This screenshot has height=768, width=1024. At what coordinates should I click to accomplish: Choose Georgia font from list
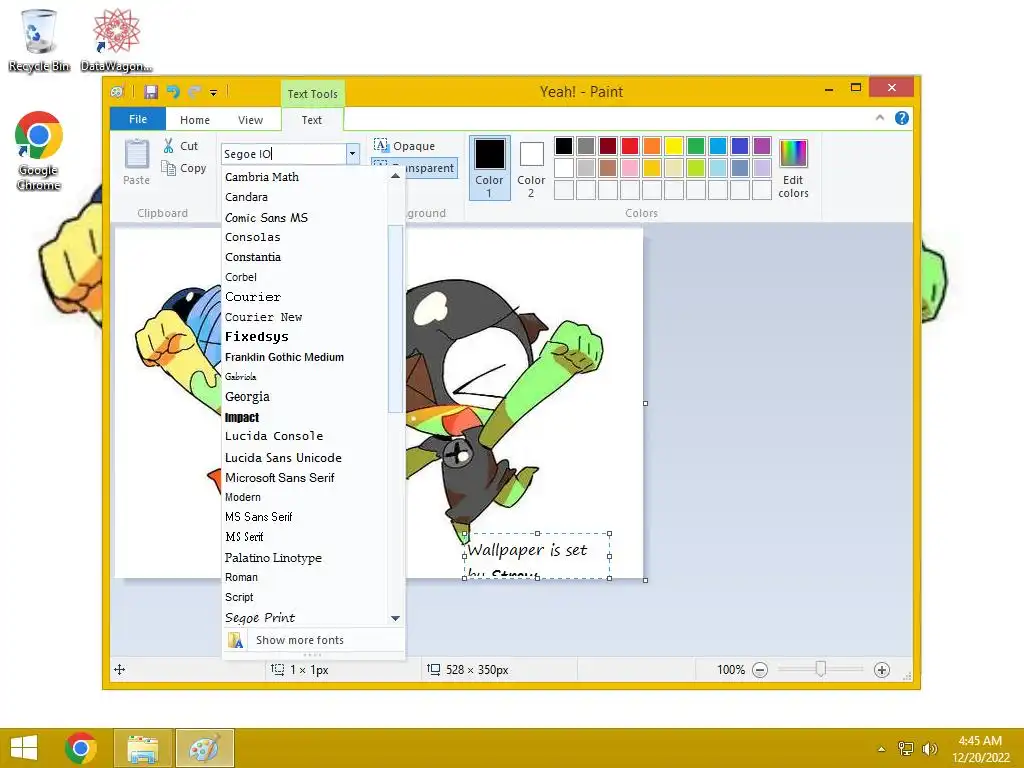[304, 396]
